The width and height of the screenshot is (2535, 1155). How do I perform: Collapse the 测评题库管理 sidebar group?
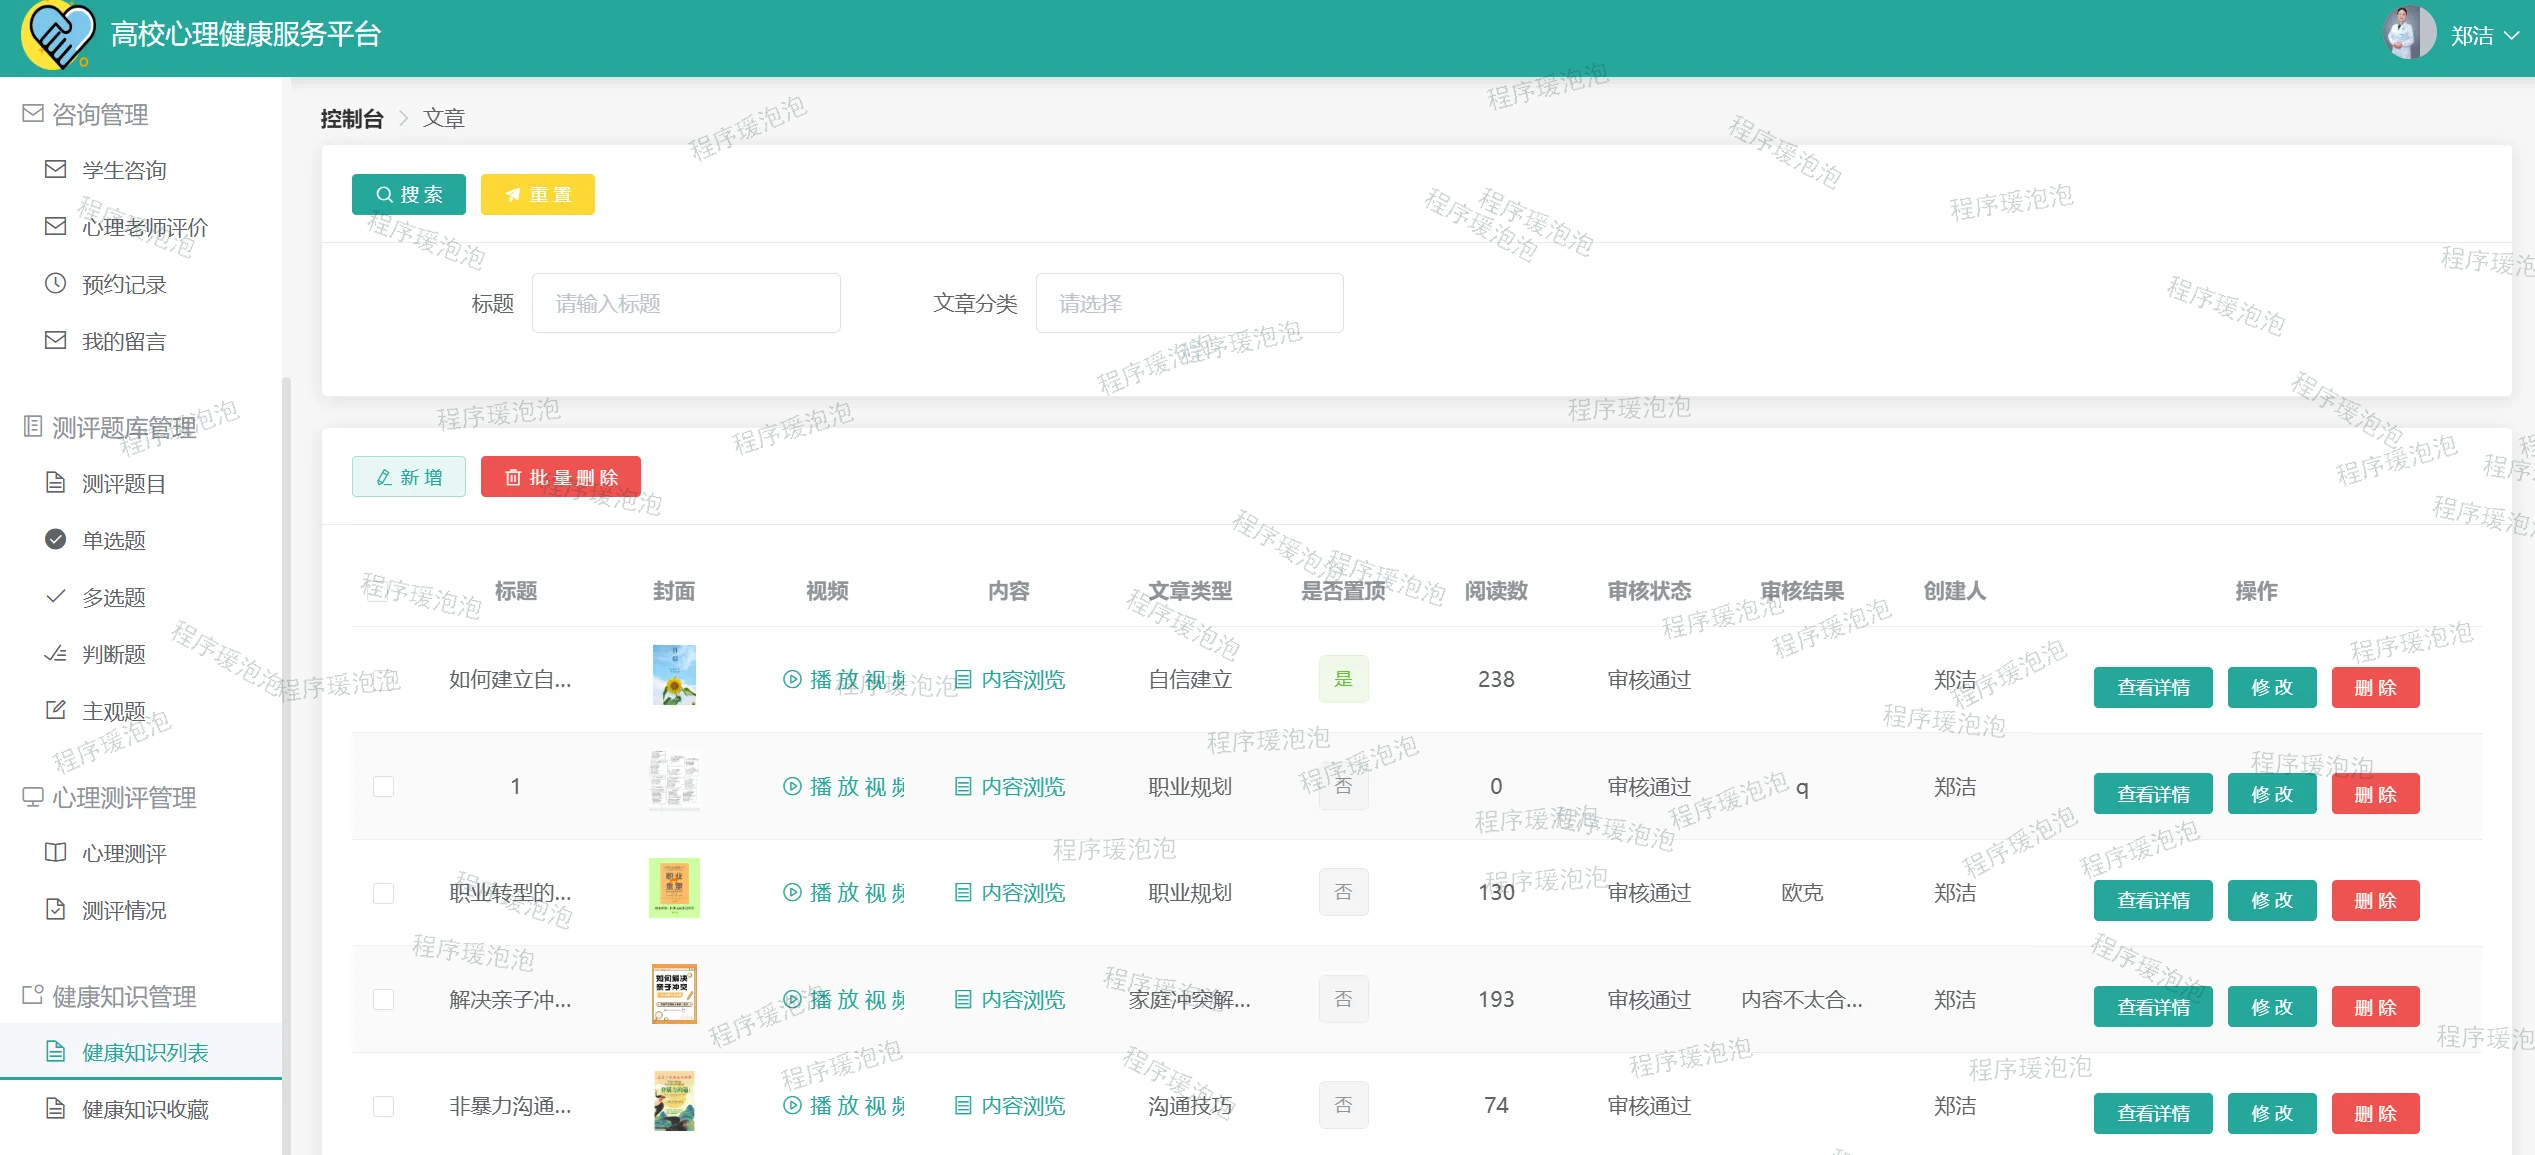[124, 428]
